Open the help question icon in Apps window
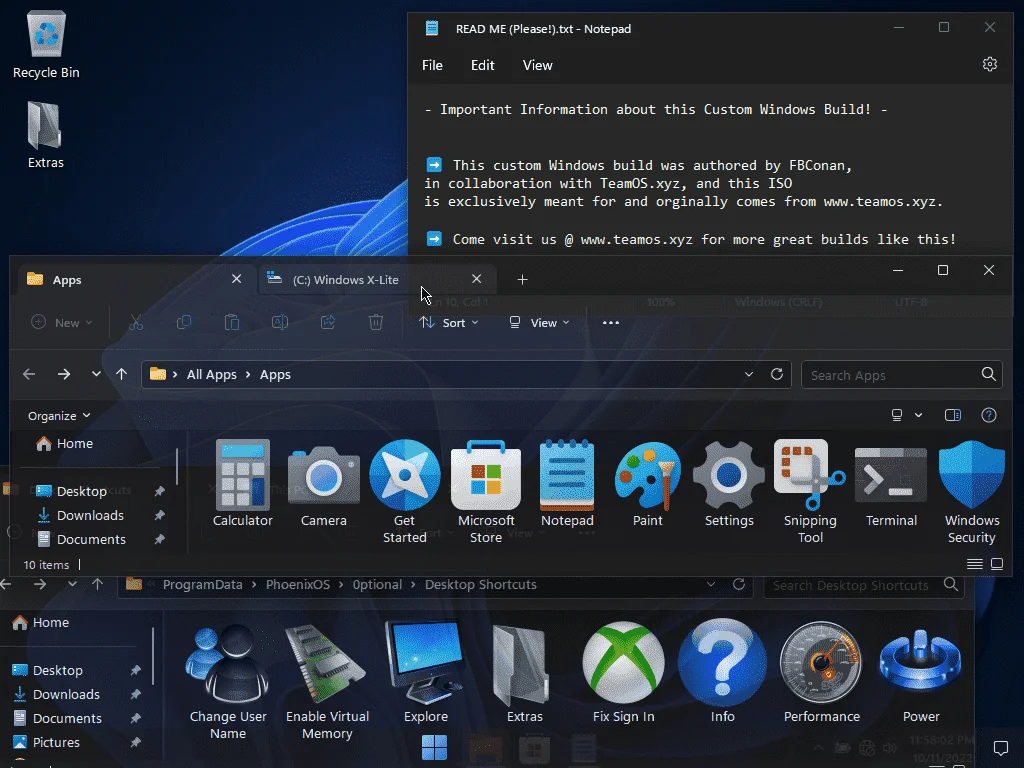Screen dimensions: 1024x768 [x=989, y=415]
